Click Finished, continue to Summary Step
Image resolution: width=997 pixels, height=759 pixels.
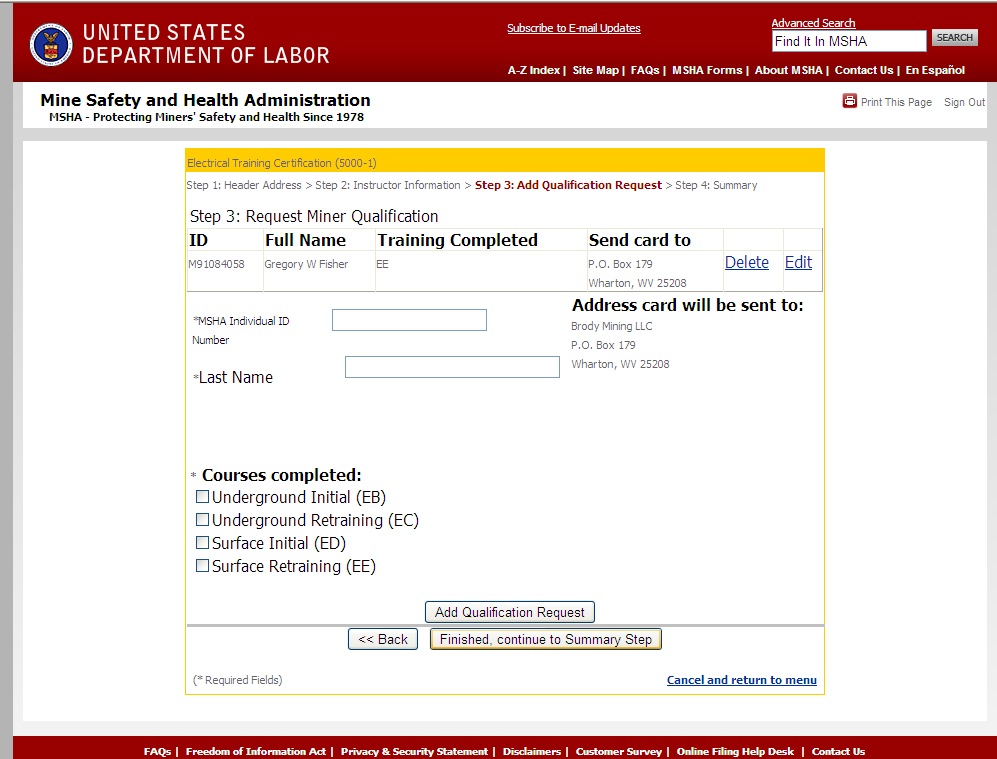[x=546, y=639]
